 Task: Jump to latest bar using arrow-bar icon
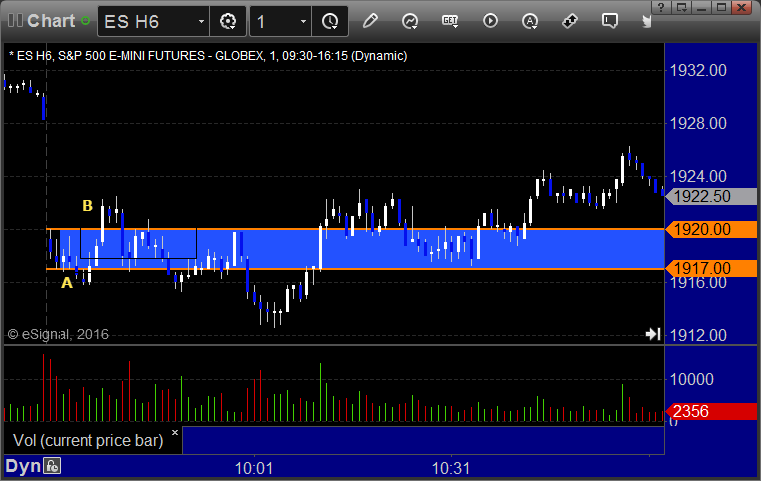point(653,334)
